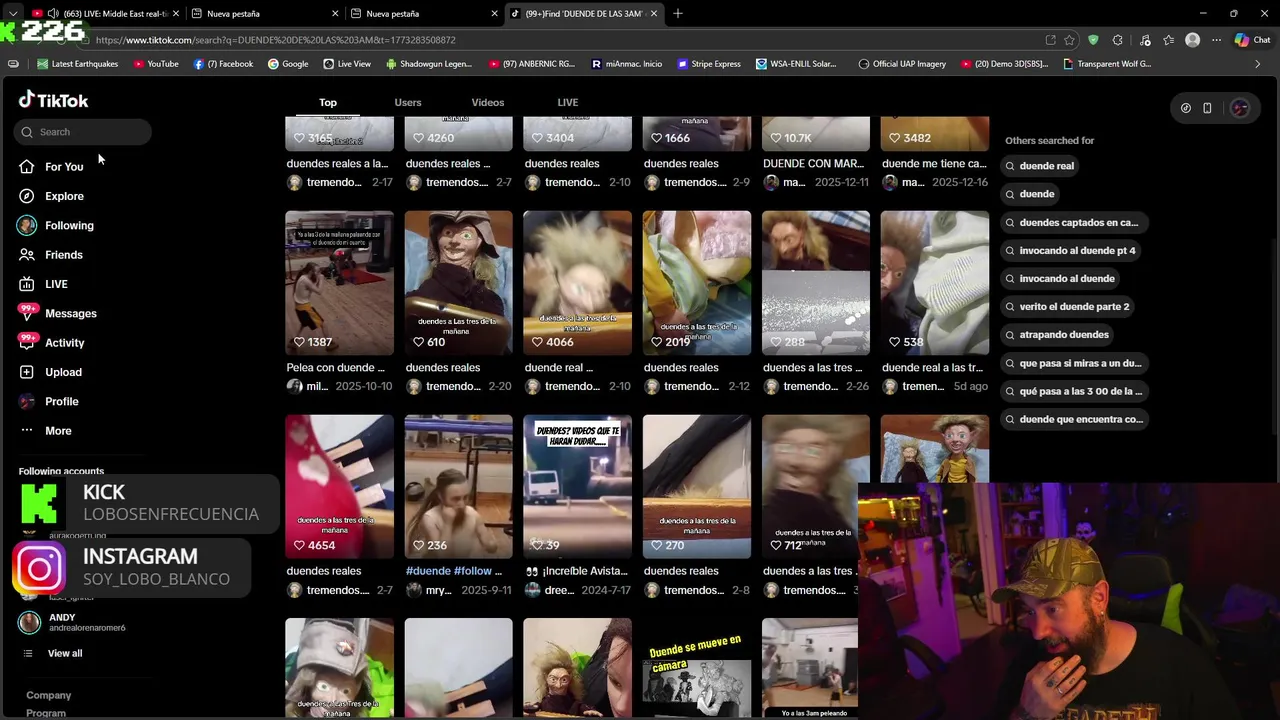
Task: Click the open-in-app icon in address bar
Action: click(1050, 40)
